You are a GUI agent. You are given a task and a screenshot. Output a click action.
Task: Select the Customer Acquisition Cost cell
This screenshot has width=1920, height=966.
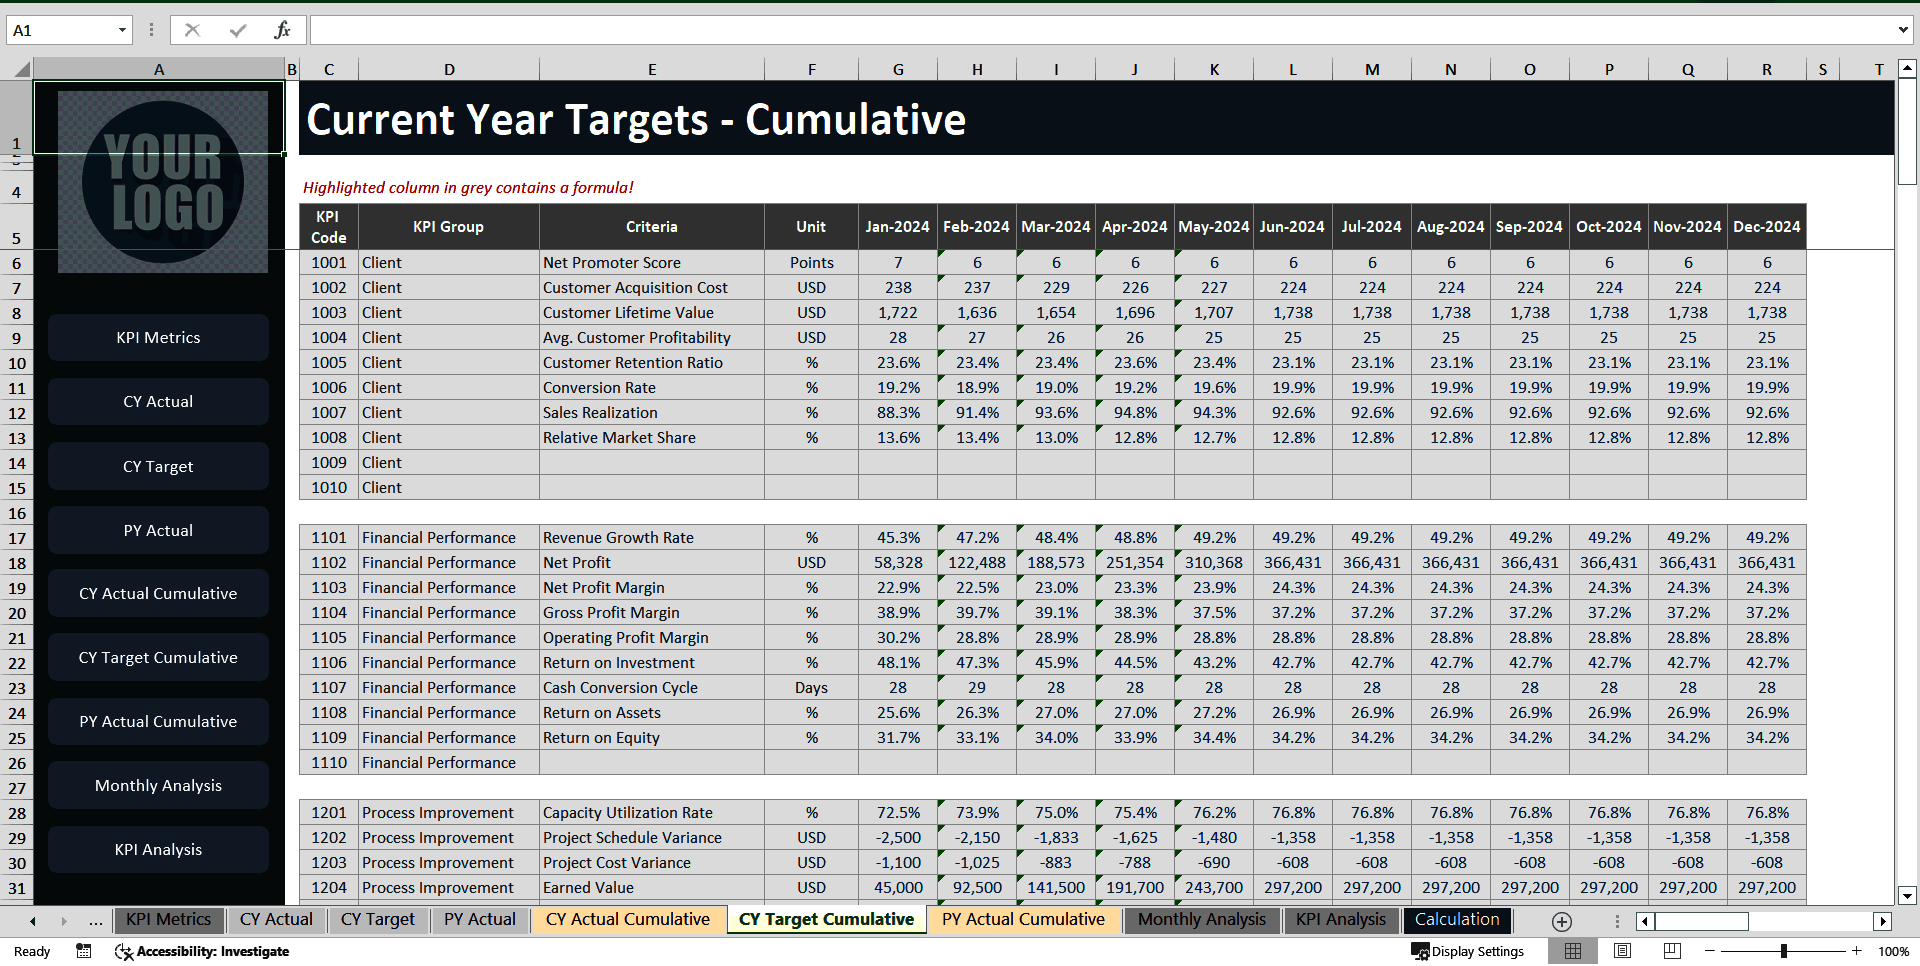pos(652,288)
